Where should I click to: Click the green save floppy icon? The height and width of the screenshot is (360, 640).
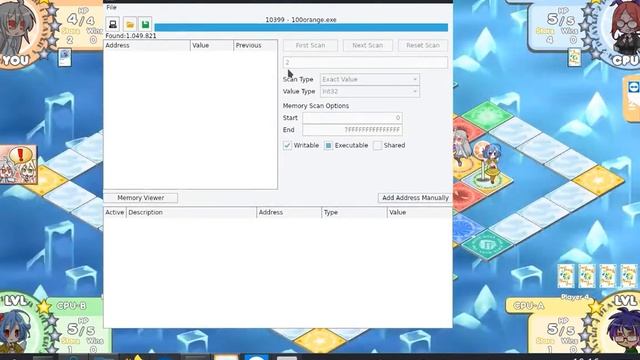click(x=145, y=24)
